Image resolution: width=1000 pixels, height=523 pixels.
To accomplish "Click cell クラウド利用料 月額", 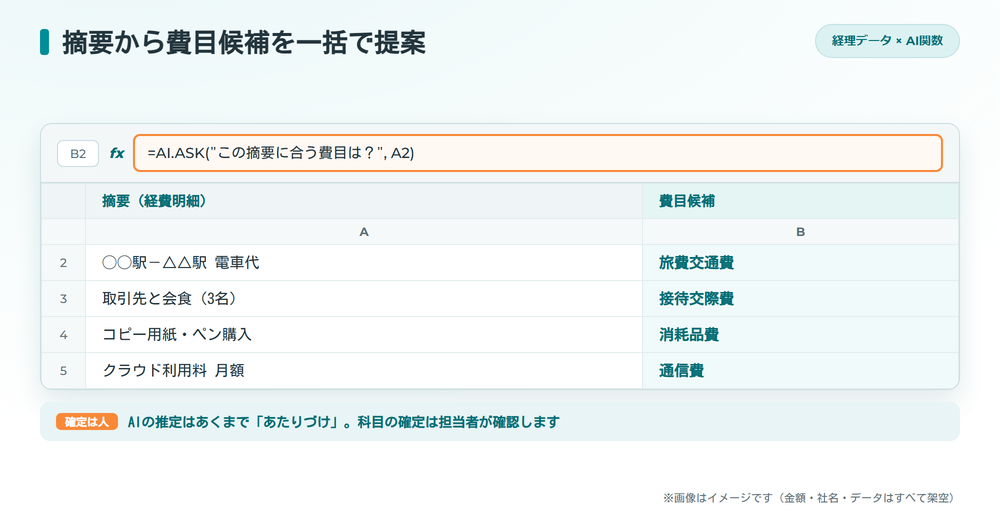I will coord(364,371).
